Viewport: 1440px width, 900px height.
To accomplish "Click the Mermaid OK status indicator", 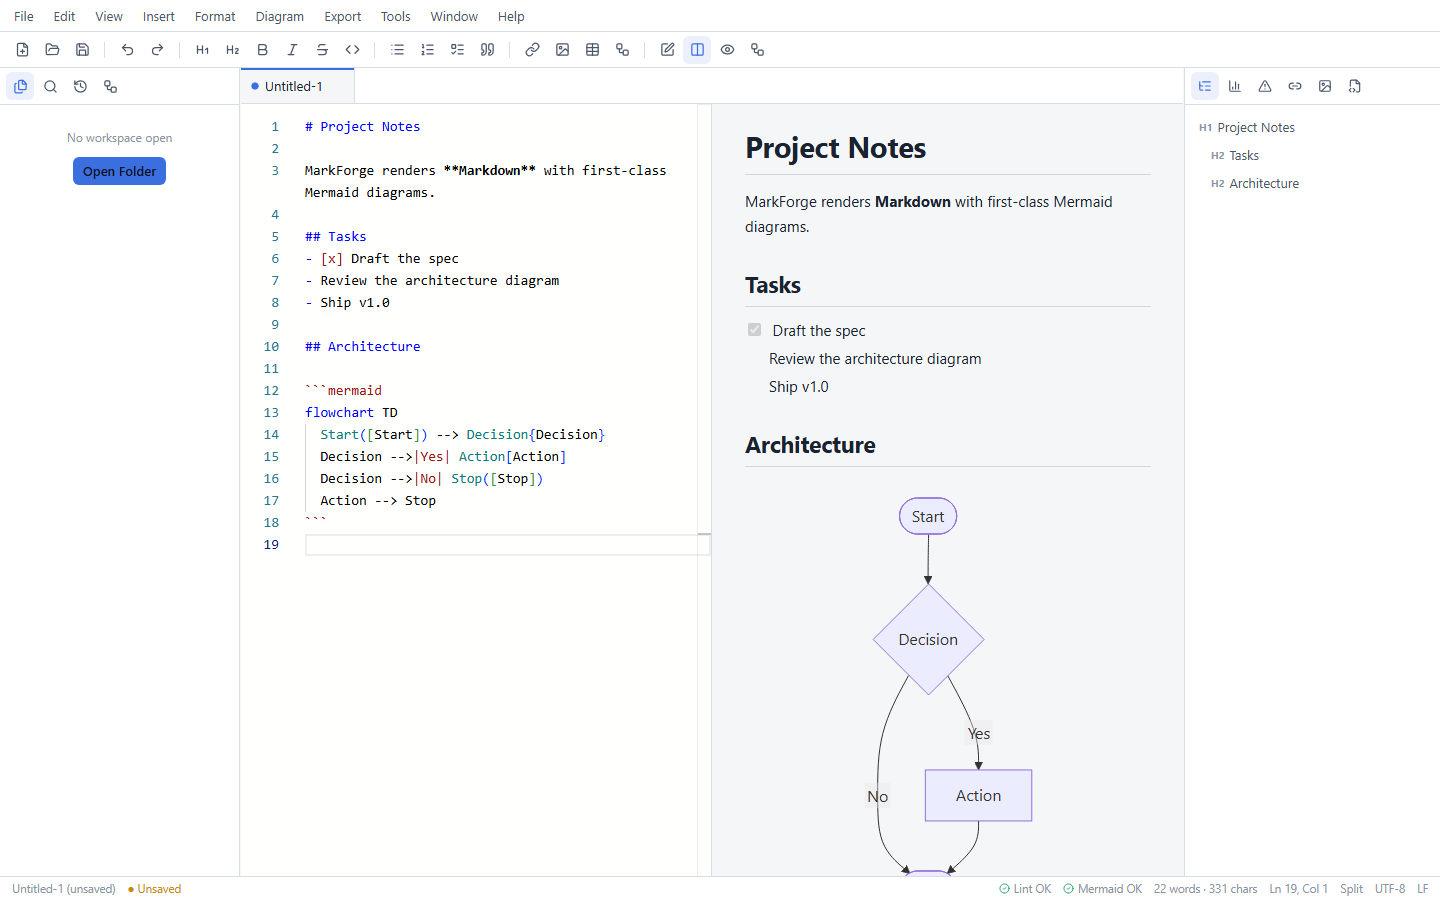I will (1102, 889).
